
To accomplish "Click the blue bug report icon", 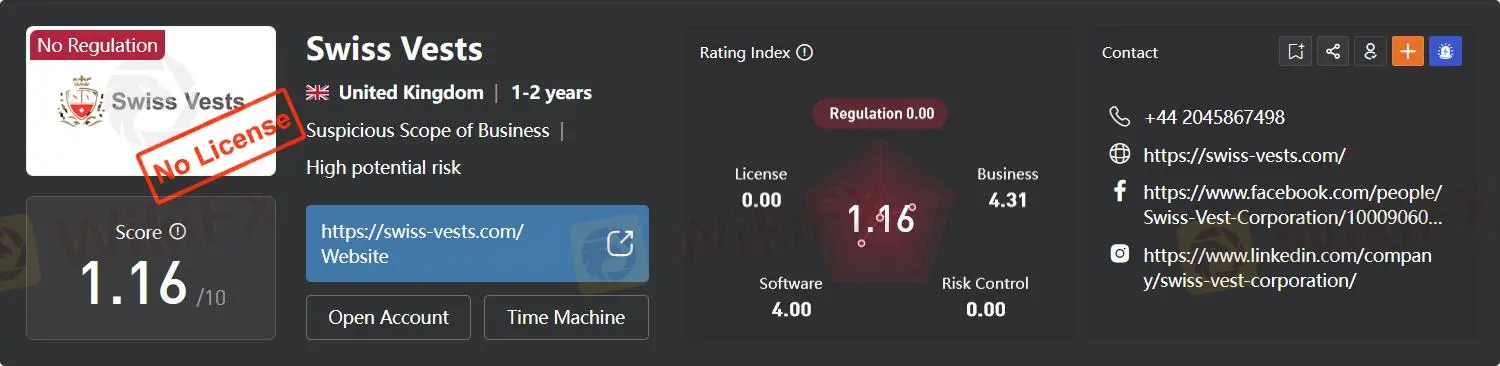I will (1445, 52).
